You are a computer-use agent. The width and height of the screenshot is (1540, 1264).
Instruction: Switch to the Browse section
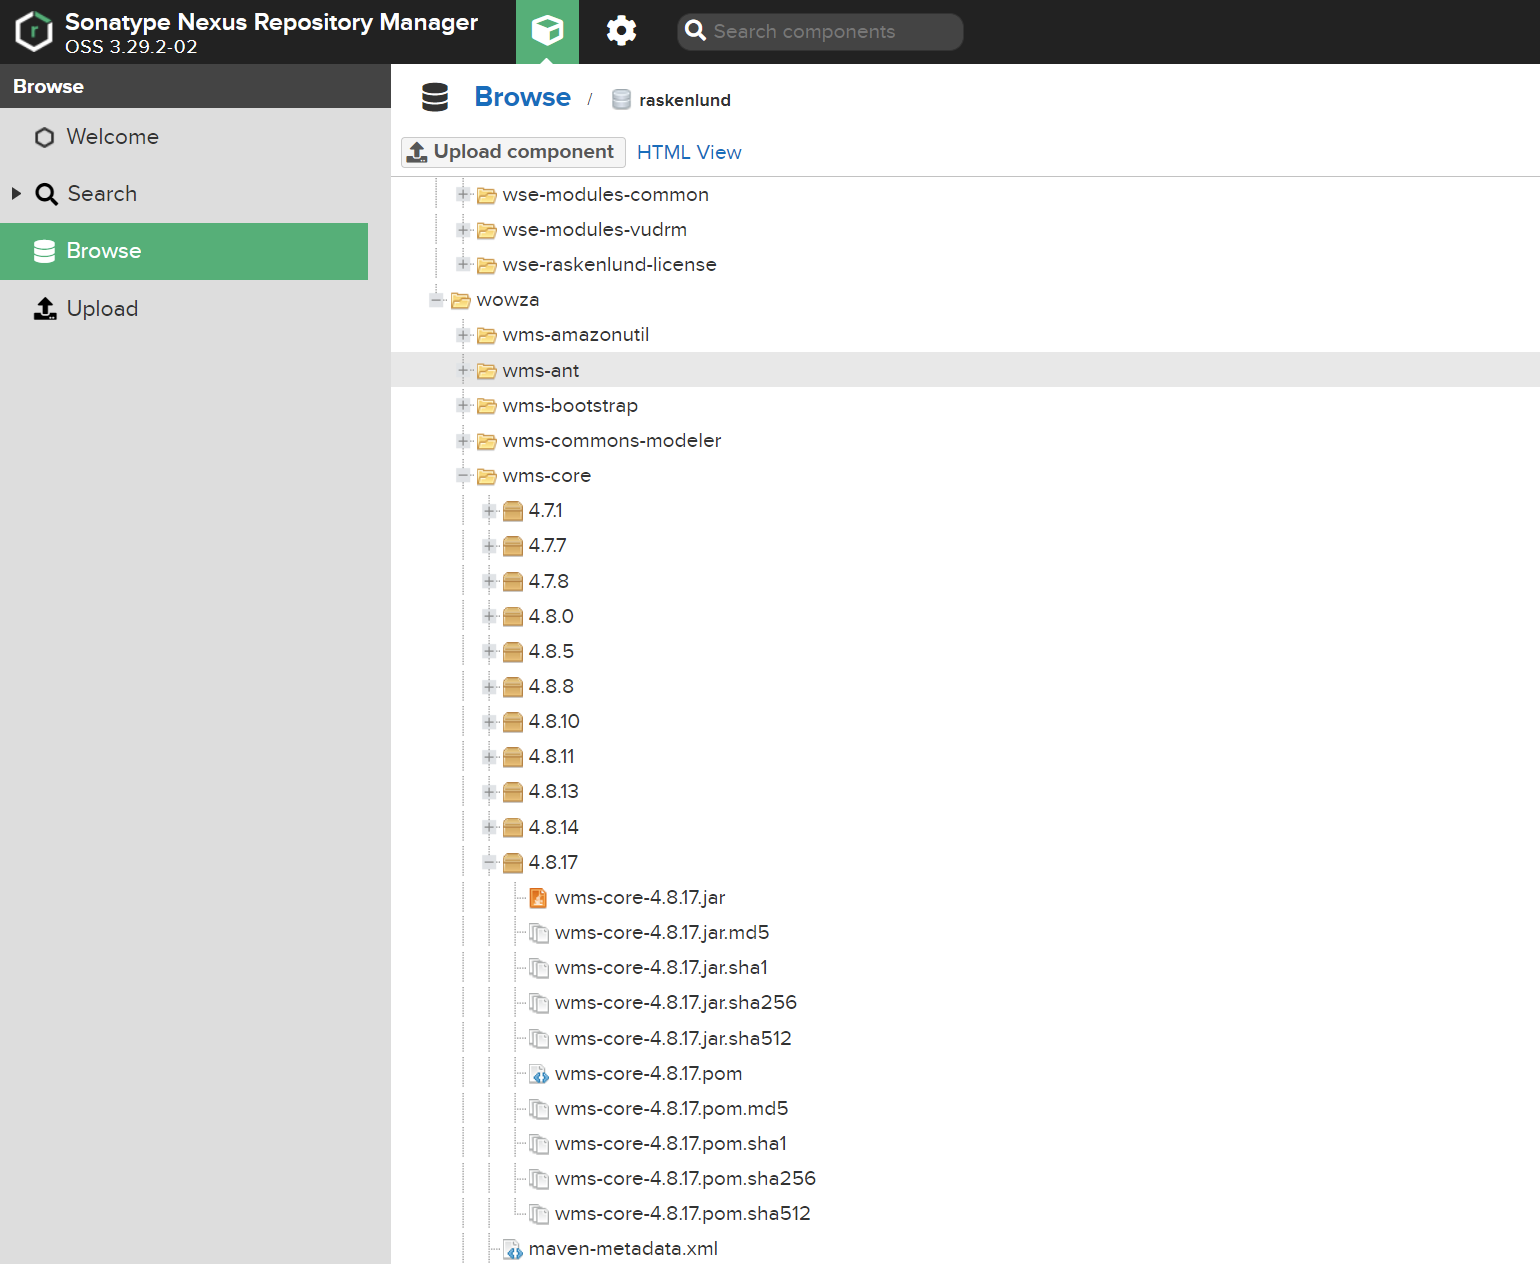tap(103, 251)
